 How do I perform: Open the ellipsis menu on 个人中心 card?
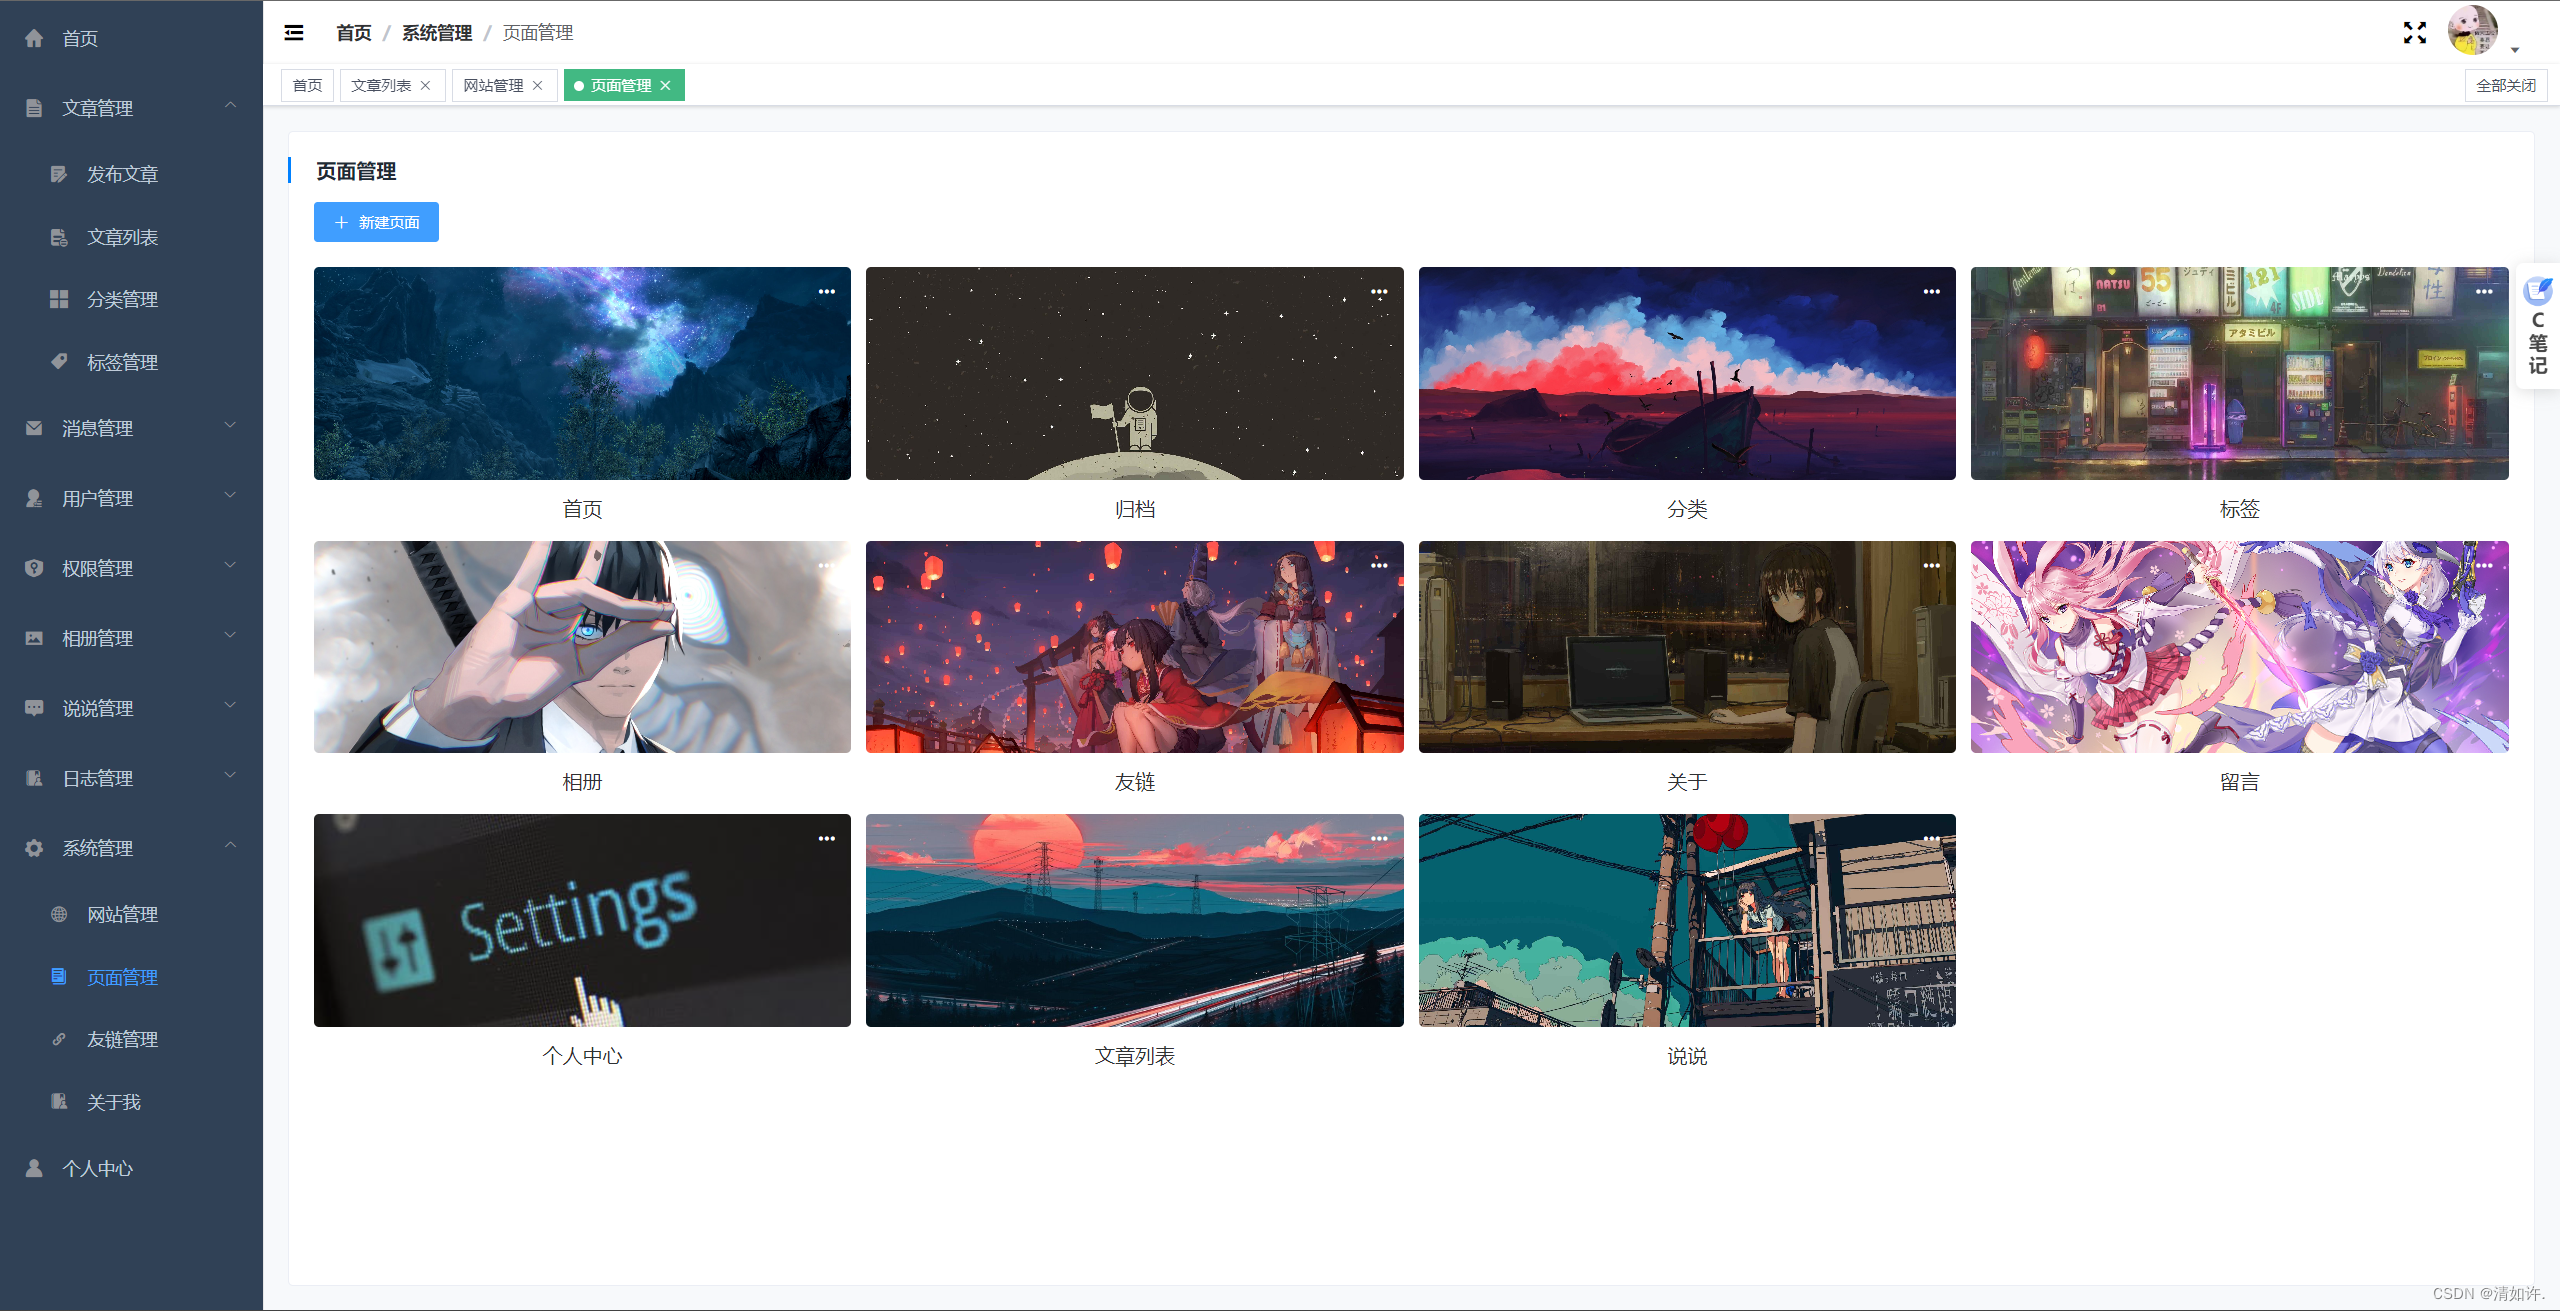[x=827, y=839]
